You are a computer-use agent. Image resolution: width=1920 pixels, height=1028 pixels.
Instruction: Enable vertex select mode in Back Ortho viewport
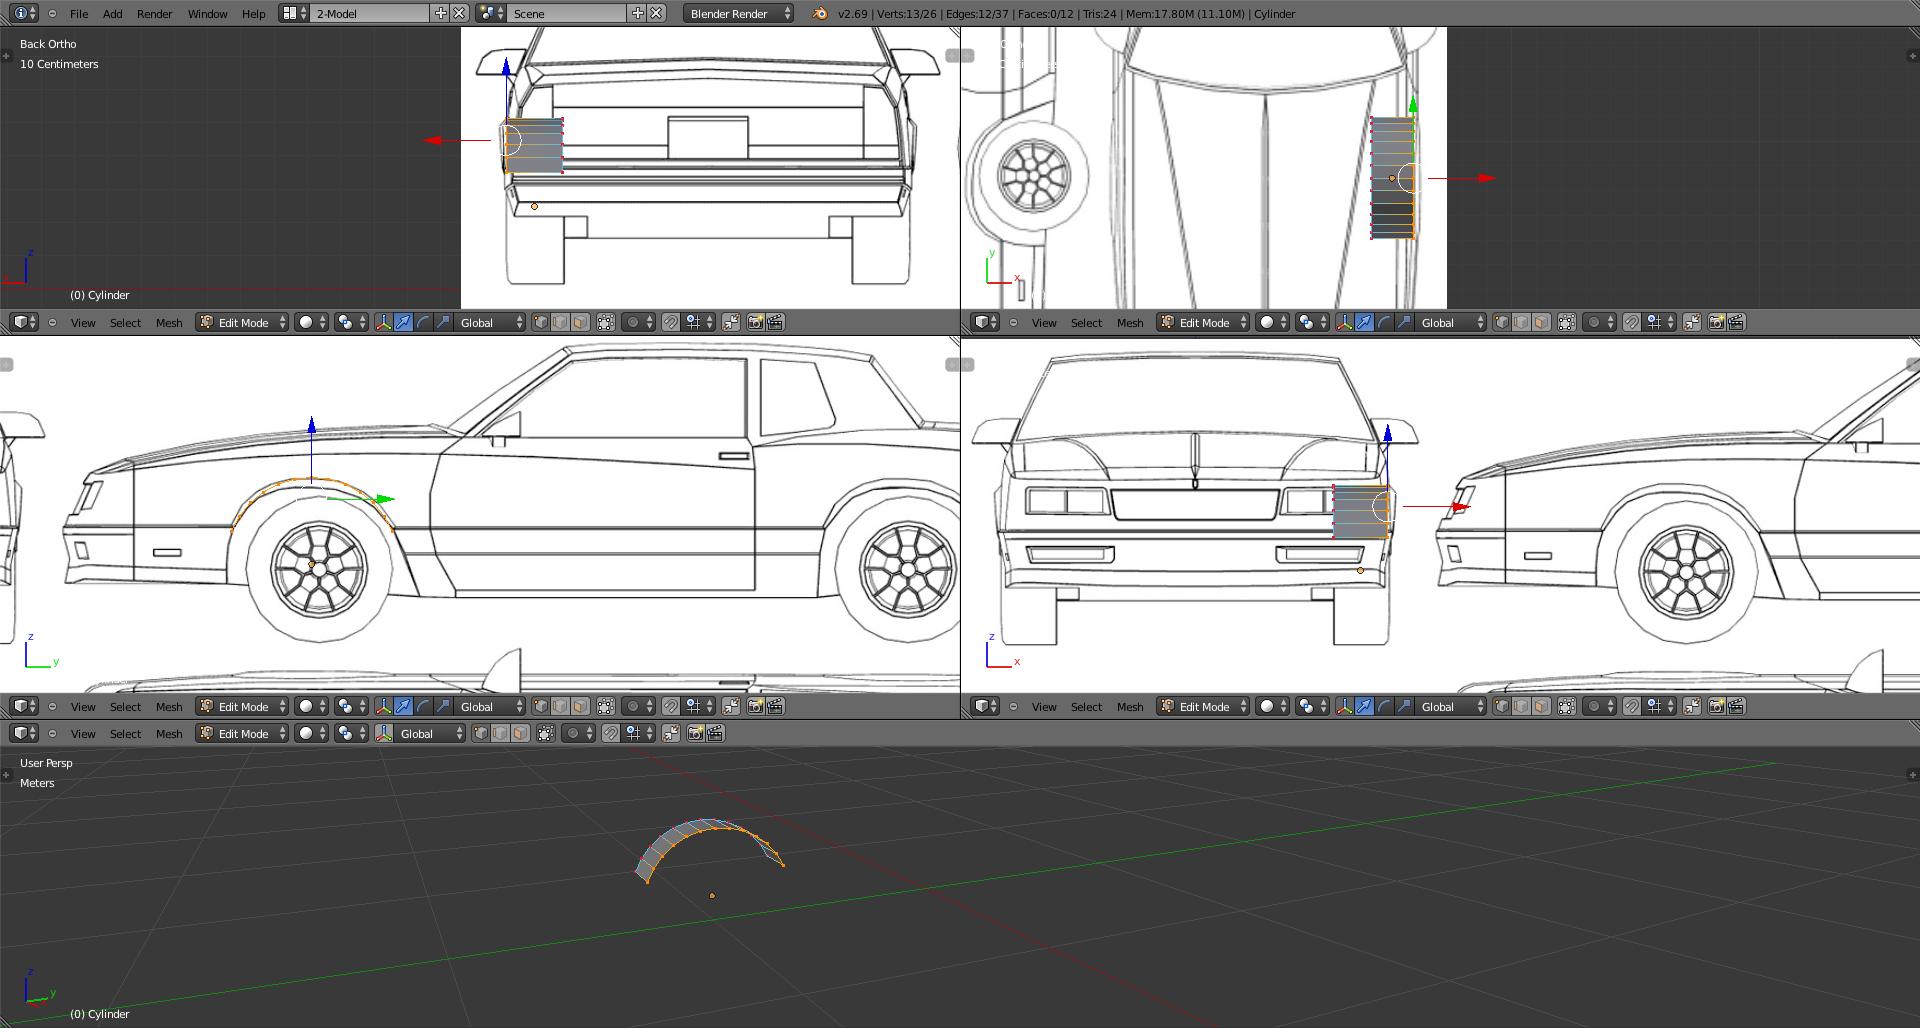(541, 322)
